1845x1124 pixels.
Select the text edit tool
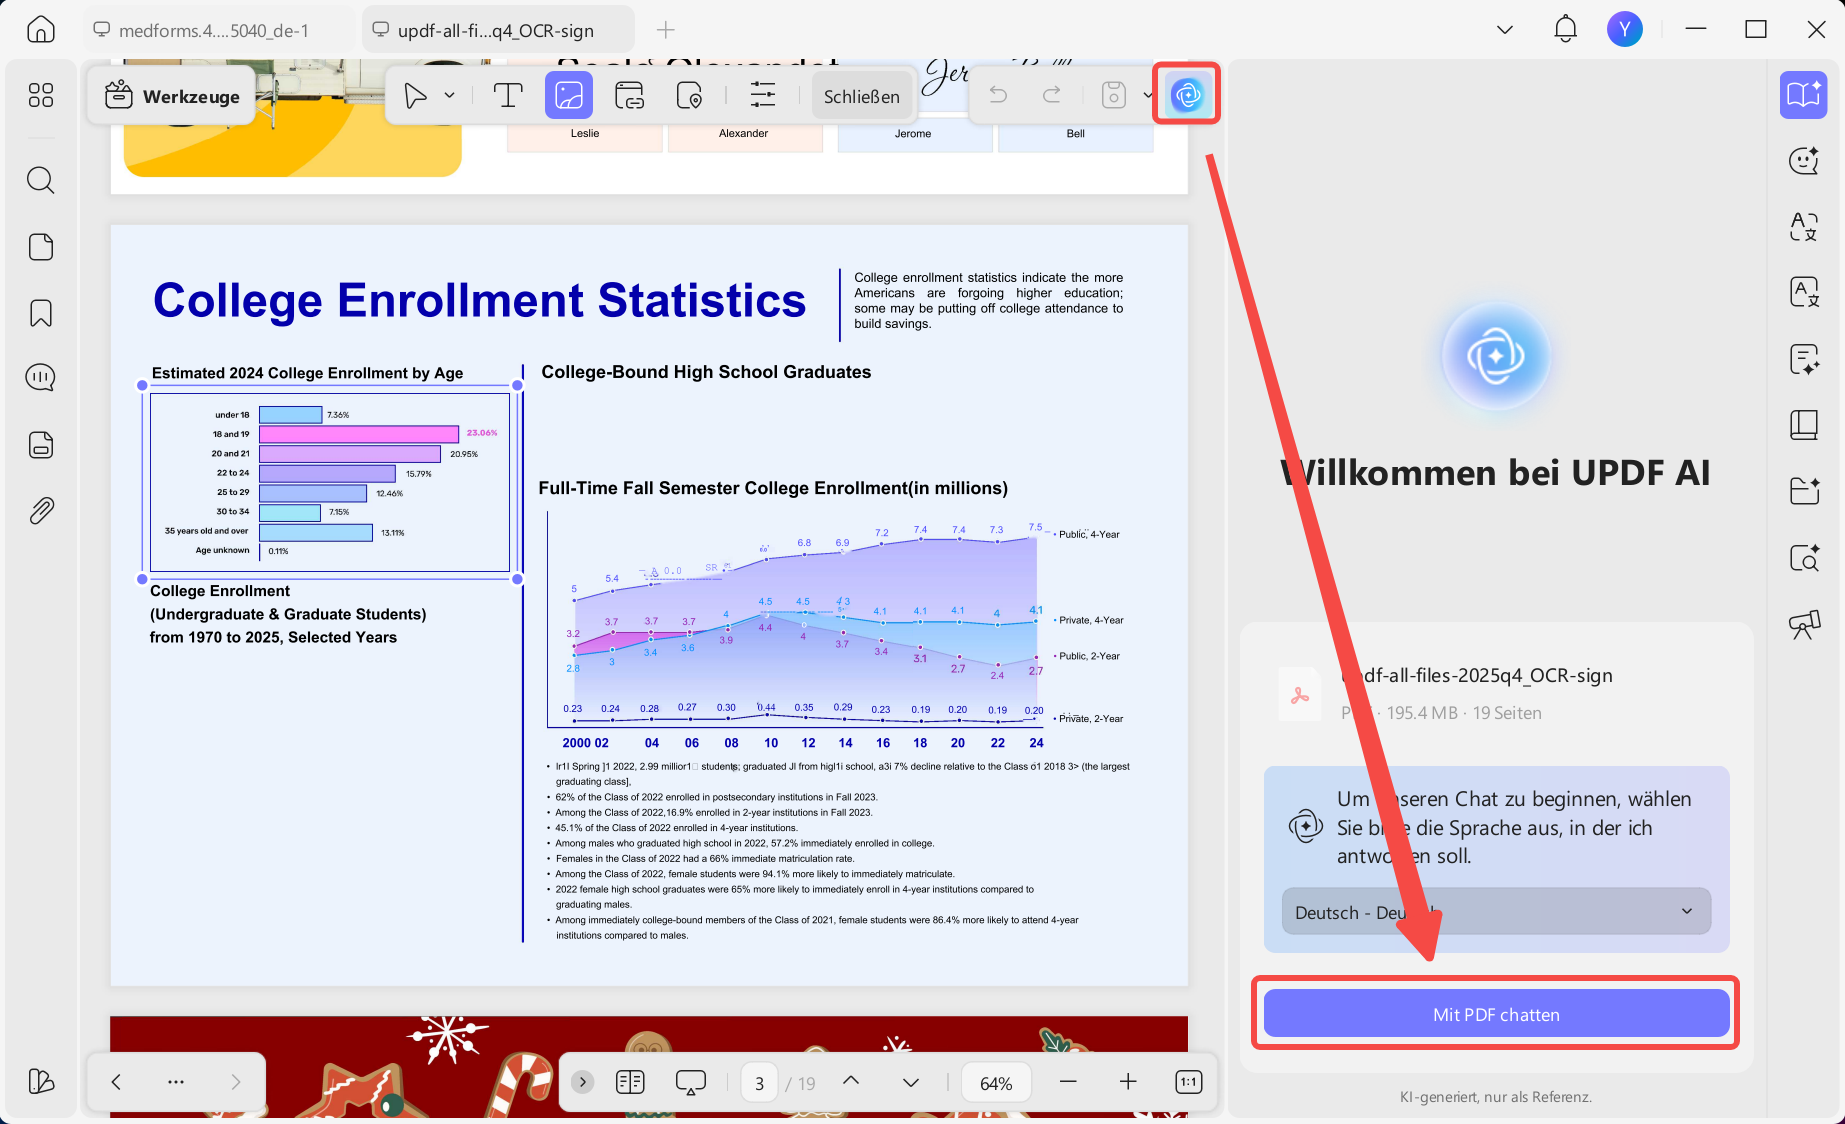[x=508, y=96]
